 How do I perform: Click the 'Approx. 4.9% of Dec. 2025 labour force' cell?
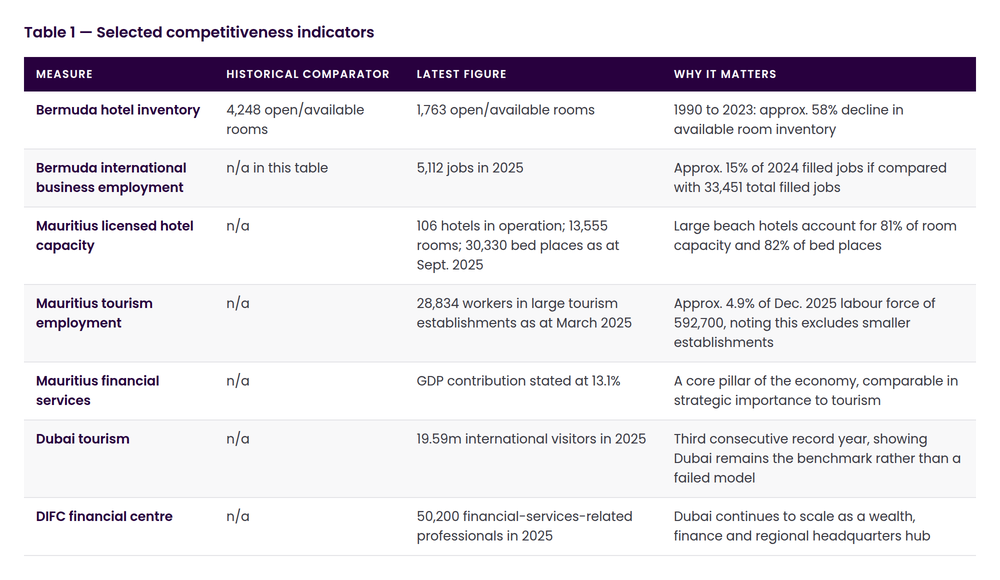pos(804,322)
